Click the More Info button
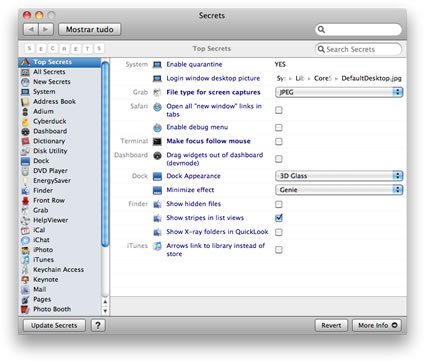 pyautogui.click(x=377, y=325)
